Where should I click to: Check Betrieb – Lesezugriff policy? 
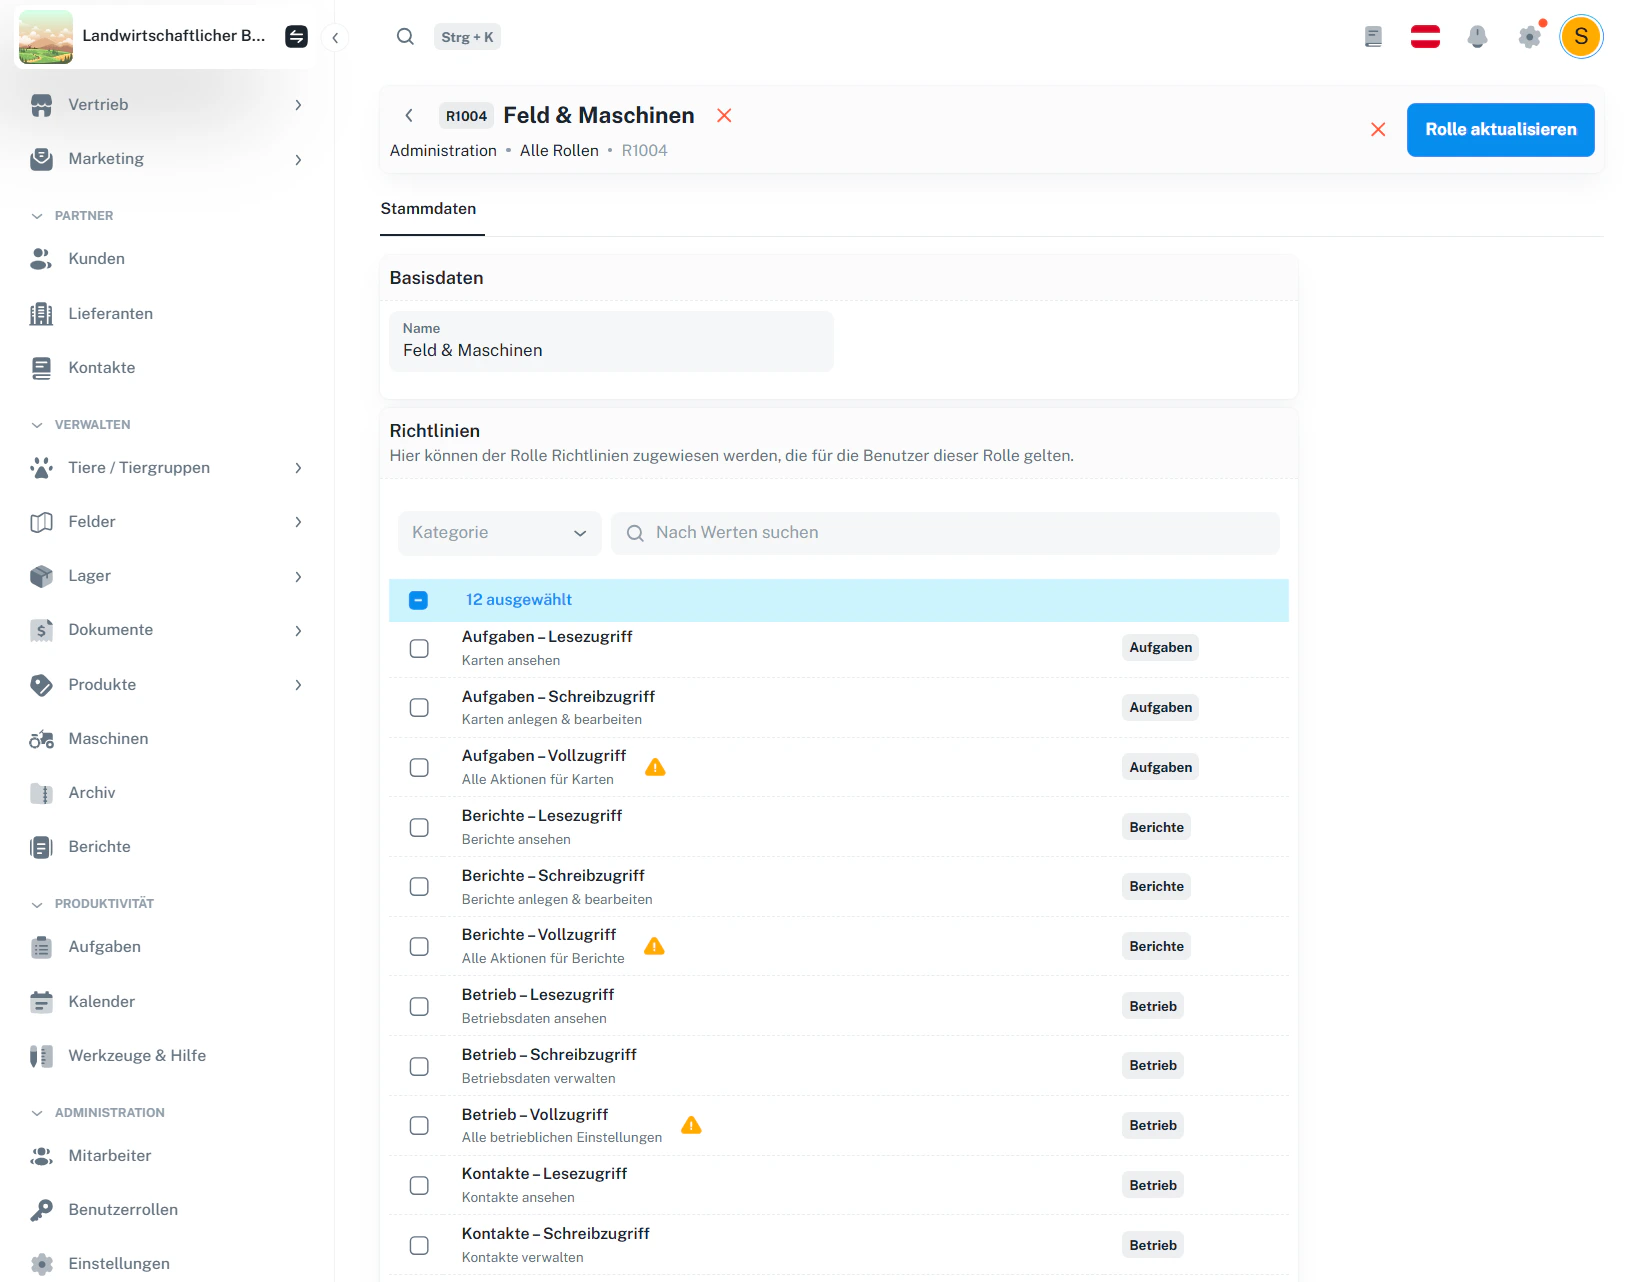419,1006
